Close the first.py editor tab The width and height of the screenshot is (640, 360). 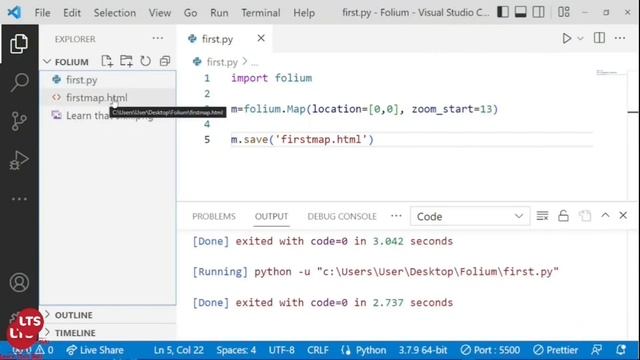point(261,38)
